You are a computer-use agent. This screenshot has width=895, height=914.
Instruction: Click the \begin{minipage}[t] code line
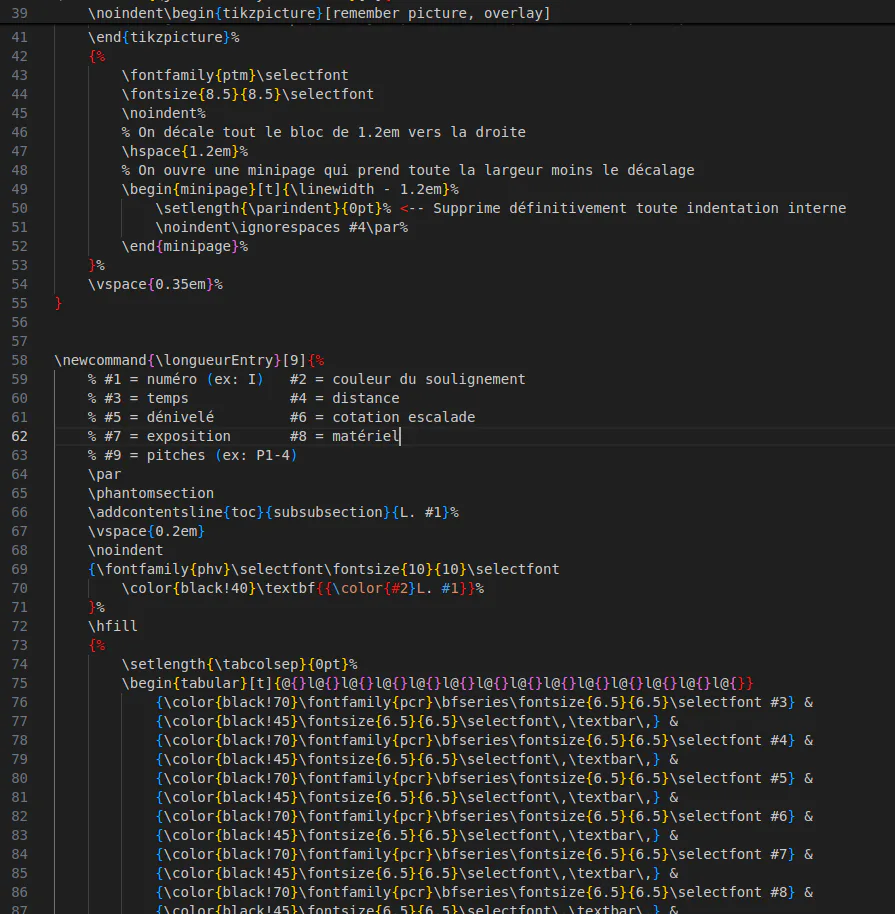coord(290,189)
